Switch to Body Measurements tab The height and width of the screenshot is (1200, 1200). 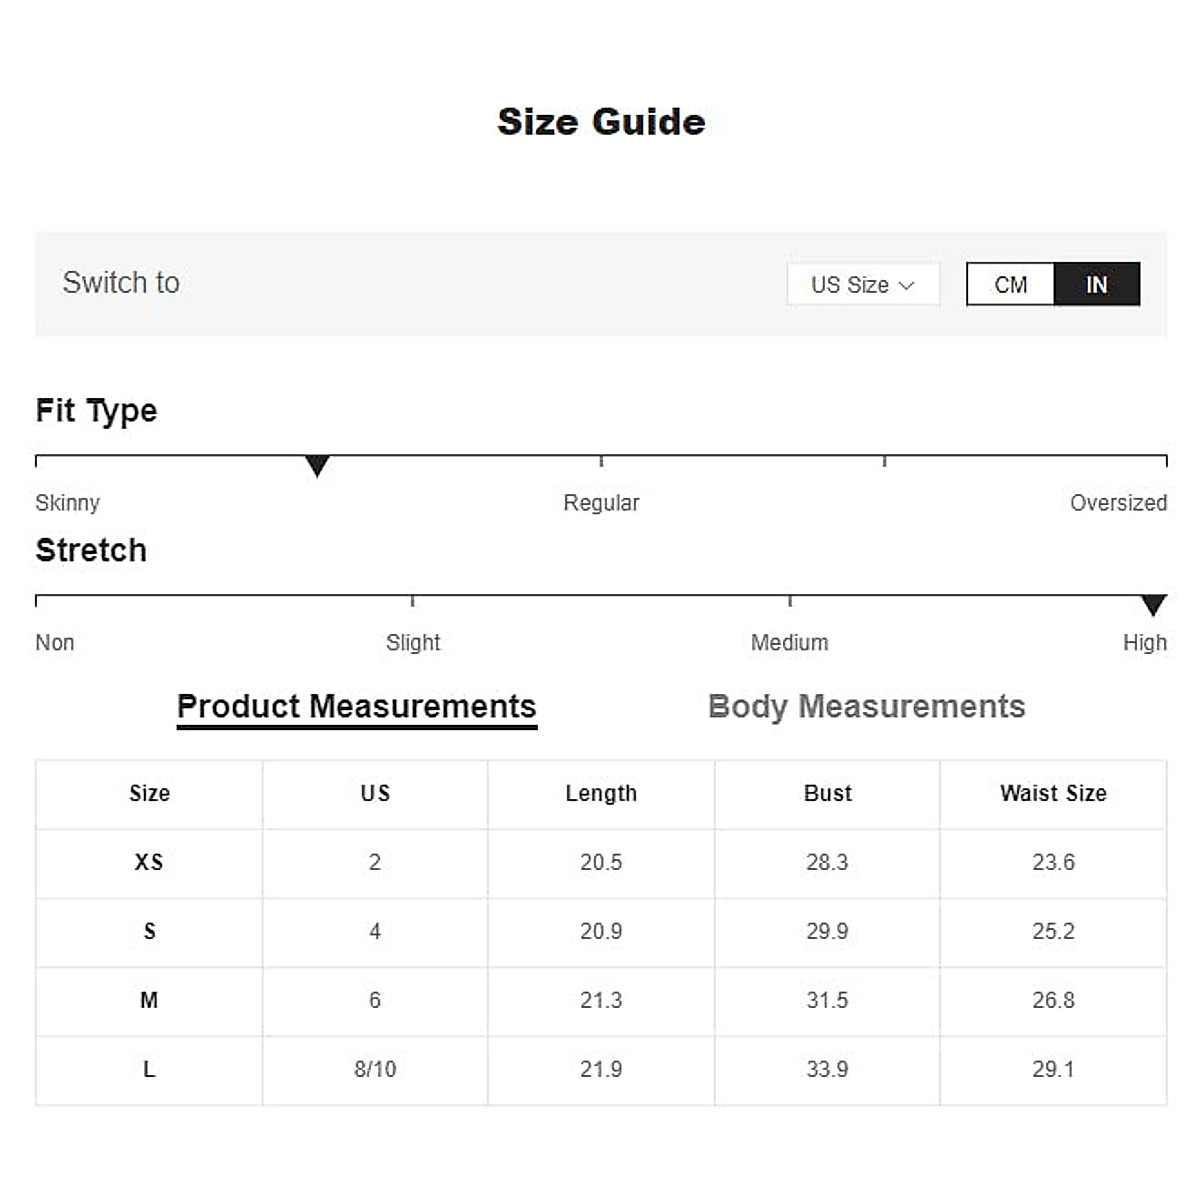pyautogui.click(x=866, y=707)
